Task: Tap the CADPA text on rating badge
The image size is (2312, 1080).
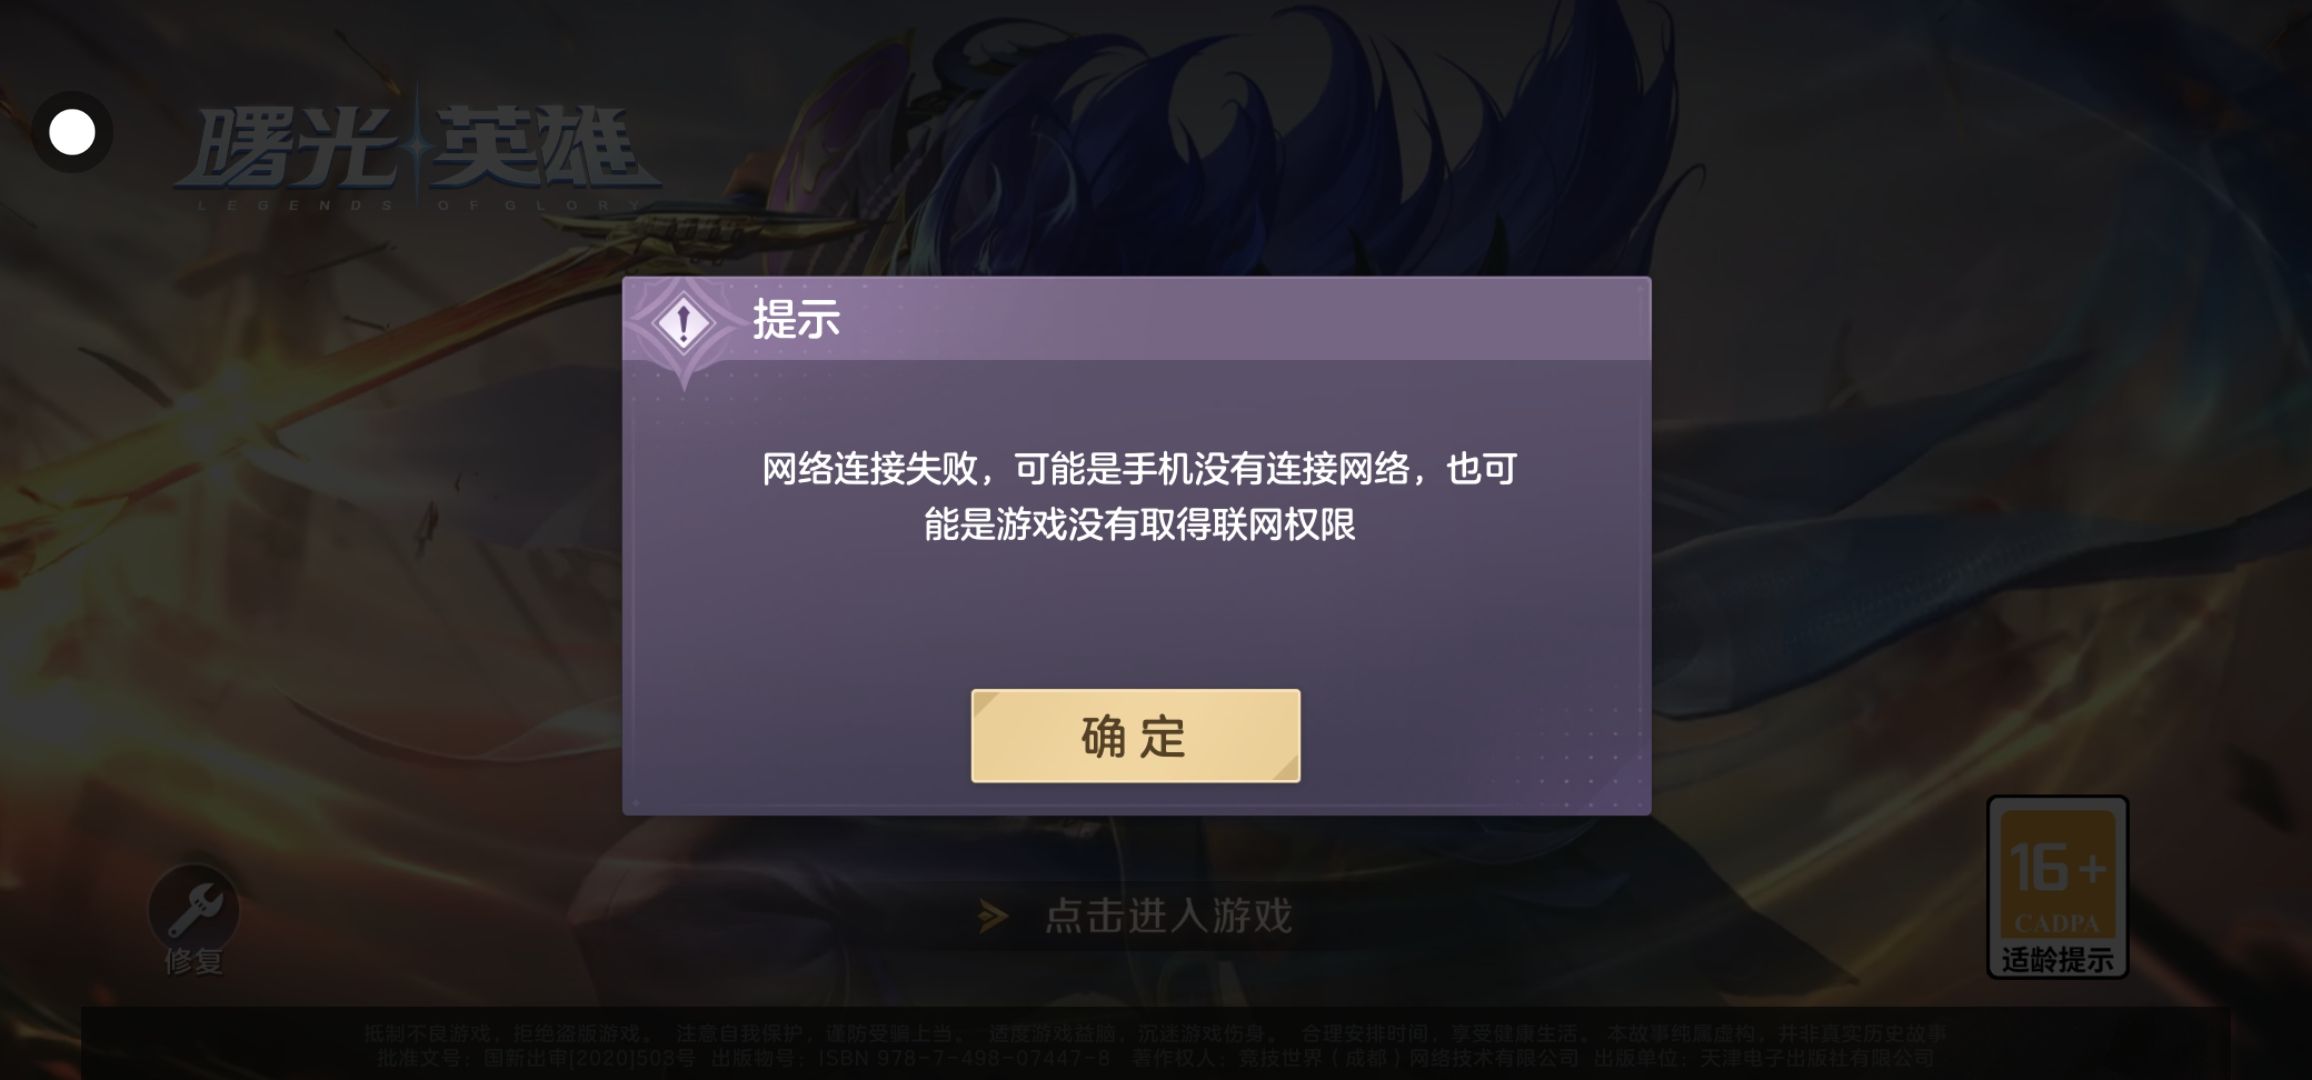Action: pyautogui.click(x=2056, y=924)
